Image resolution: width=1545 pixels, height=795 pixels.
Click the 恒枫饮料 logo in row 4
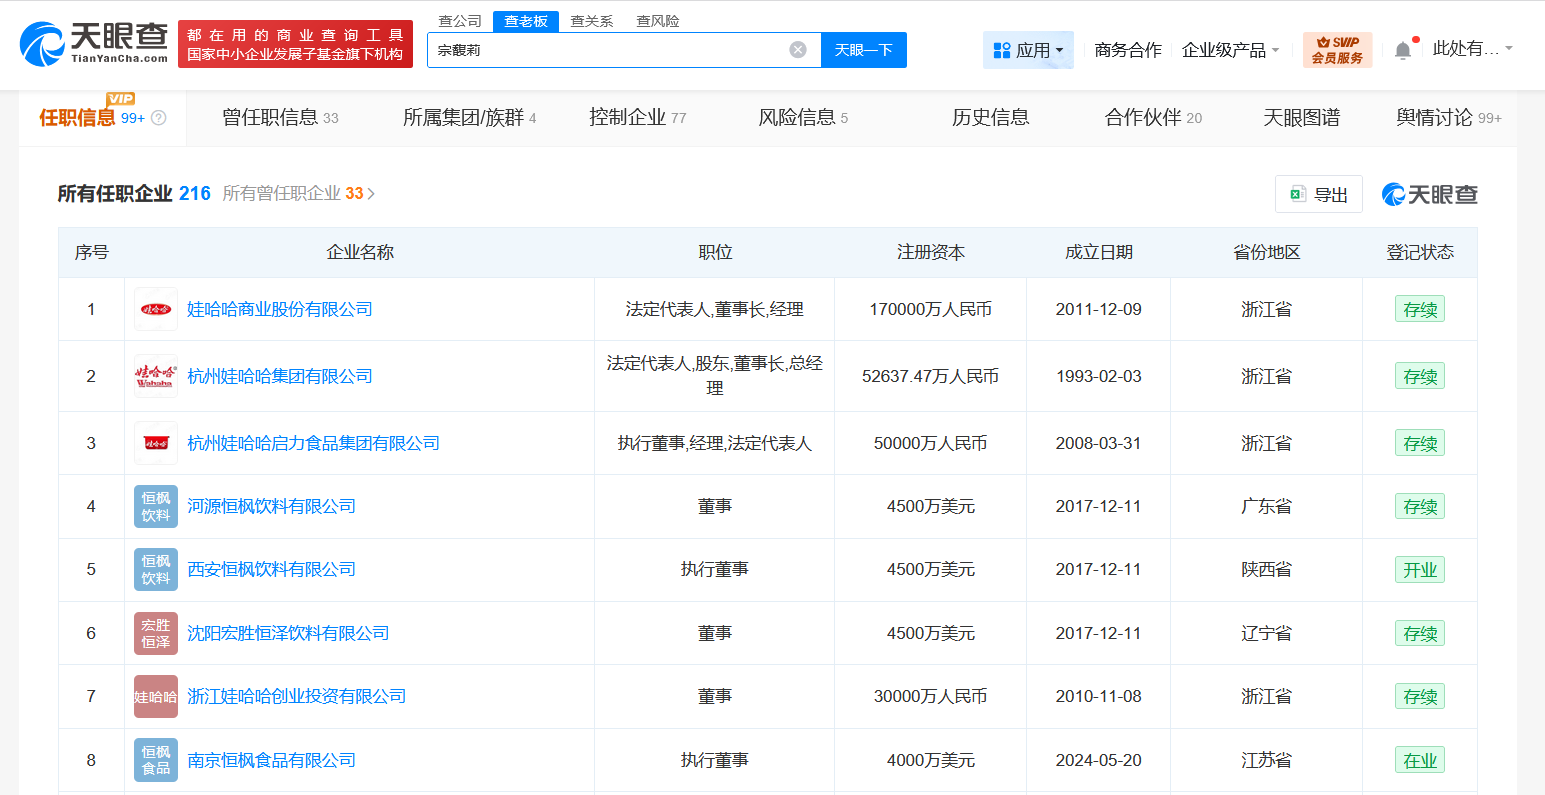pyautogui.click(x=155, y=506)
